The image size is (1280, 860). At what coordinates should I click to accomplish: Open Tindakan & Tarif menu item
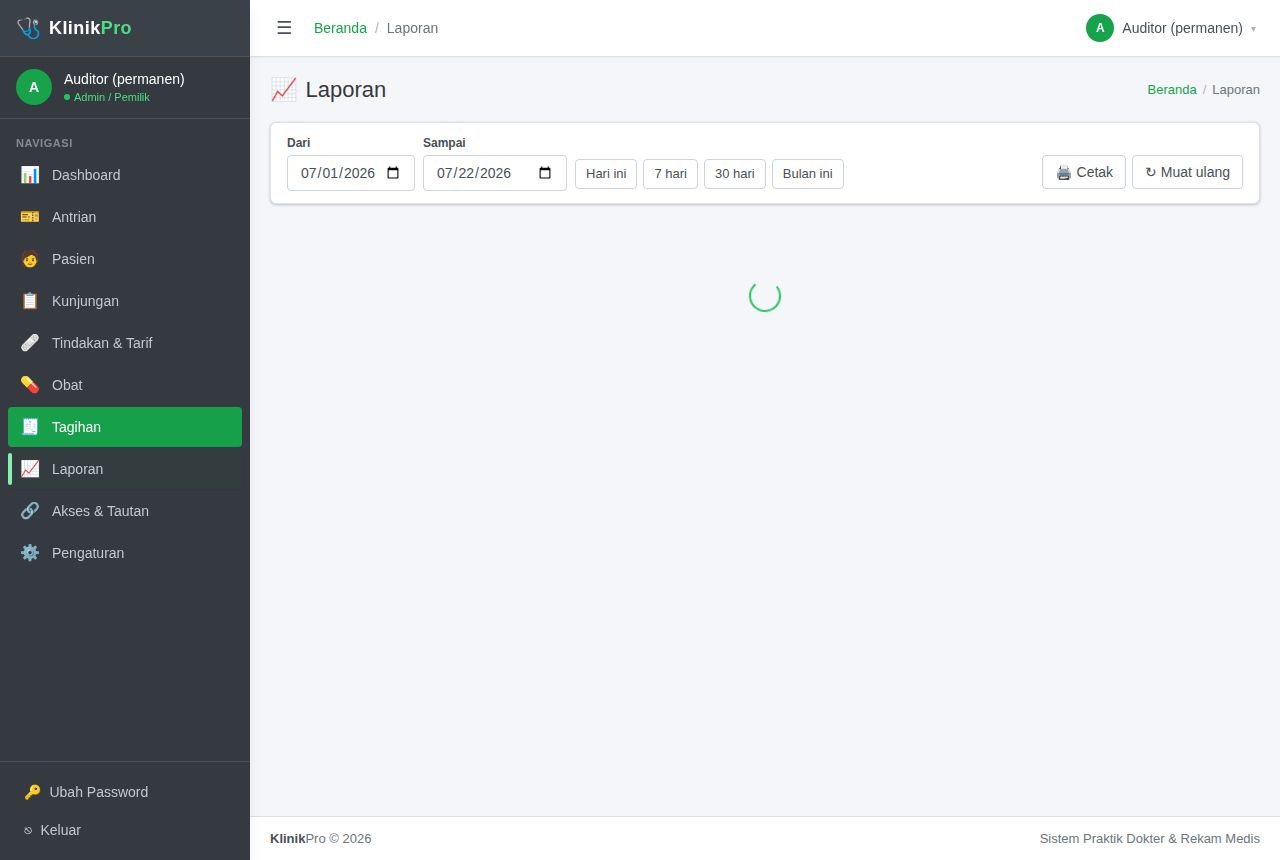pyautogui.click(x=125, y=343)
